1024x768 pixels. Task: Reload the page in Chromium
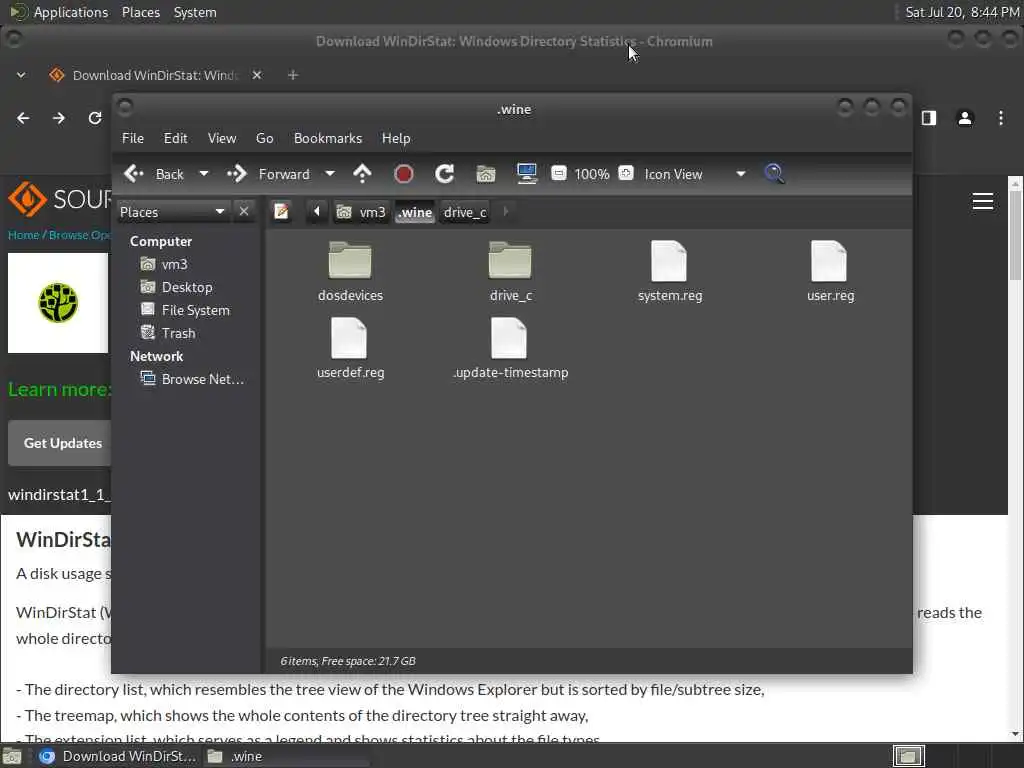(95, 118)
